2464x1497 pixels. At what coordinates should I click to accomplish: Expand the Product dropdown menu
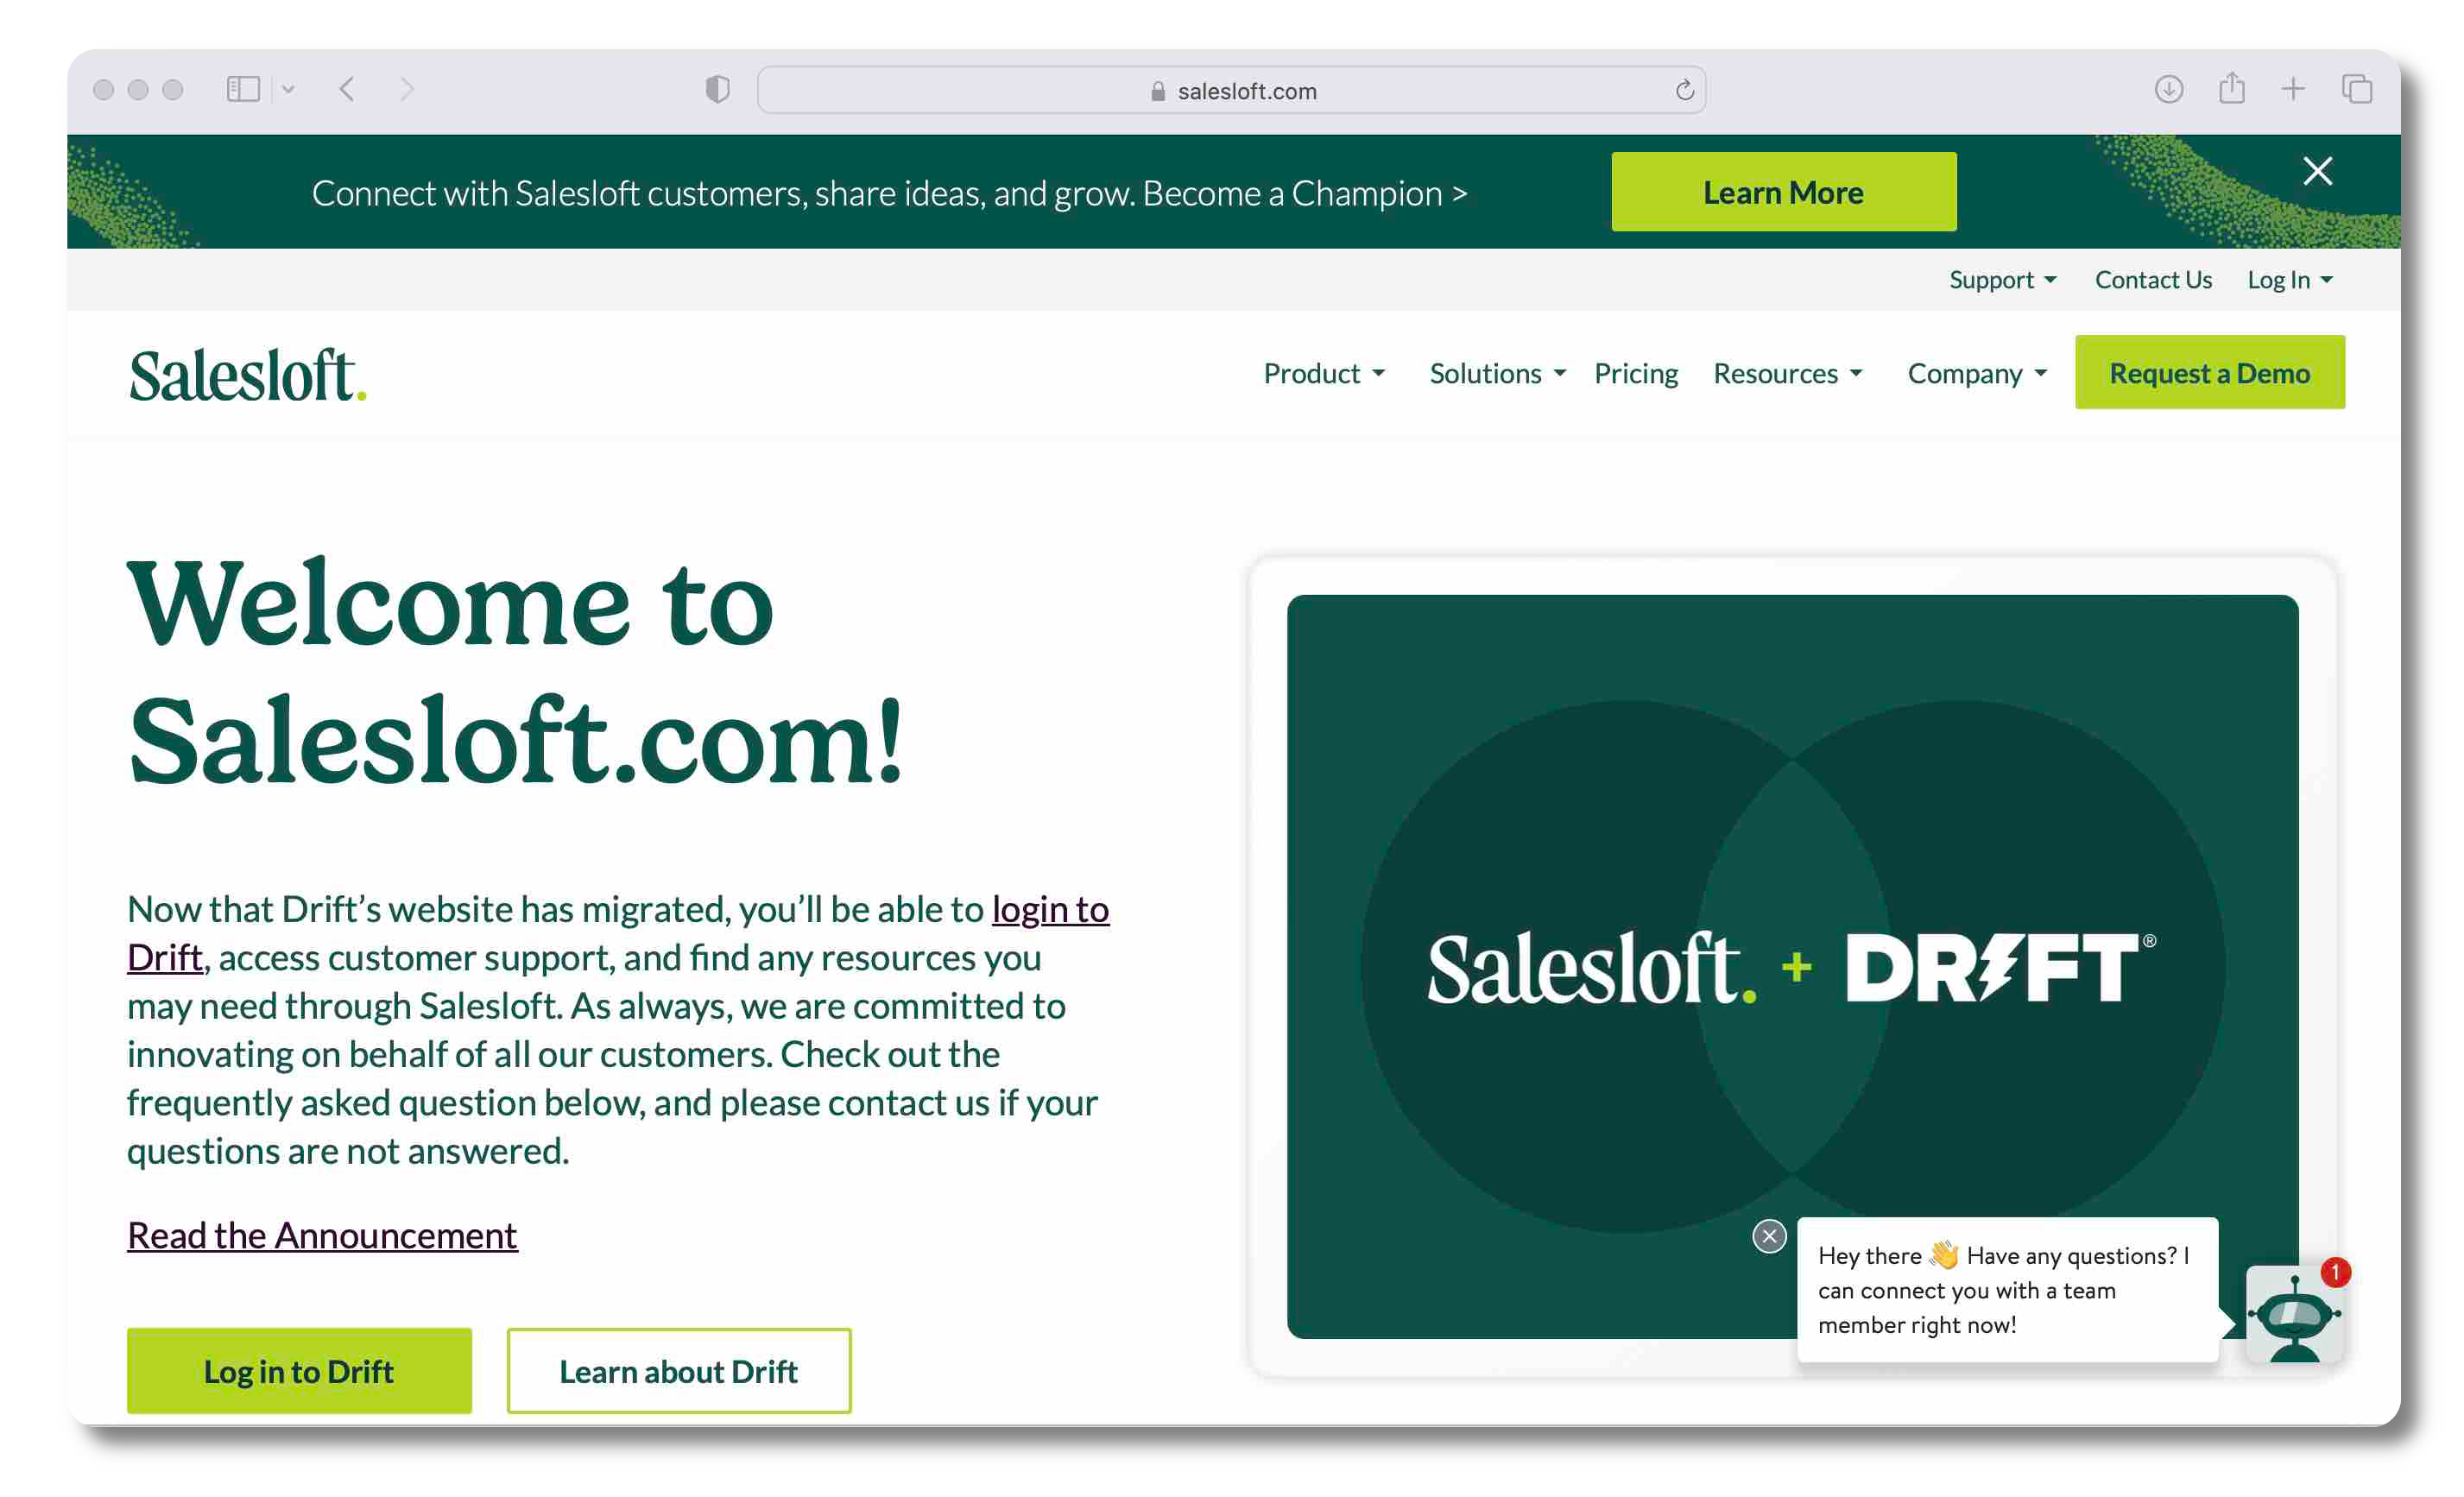tap(1322, 371)
